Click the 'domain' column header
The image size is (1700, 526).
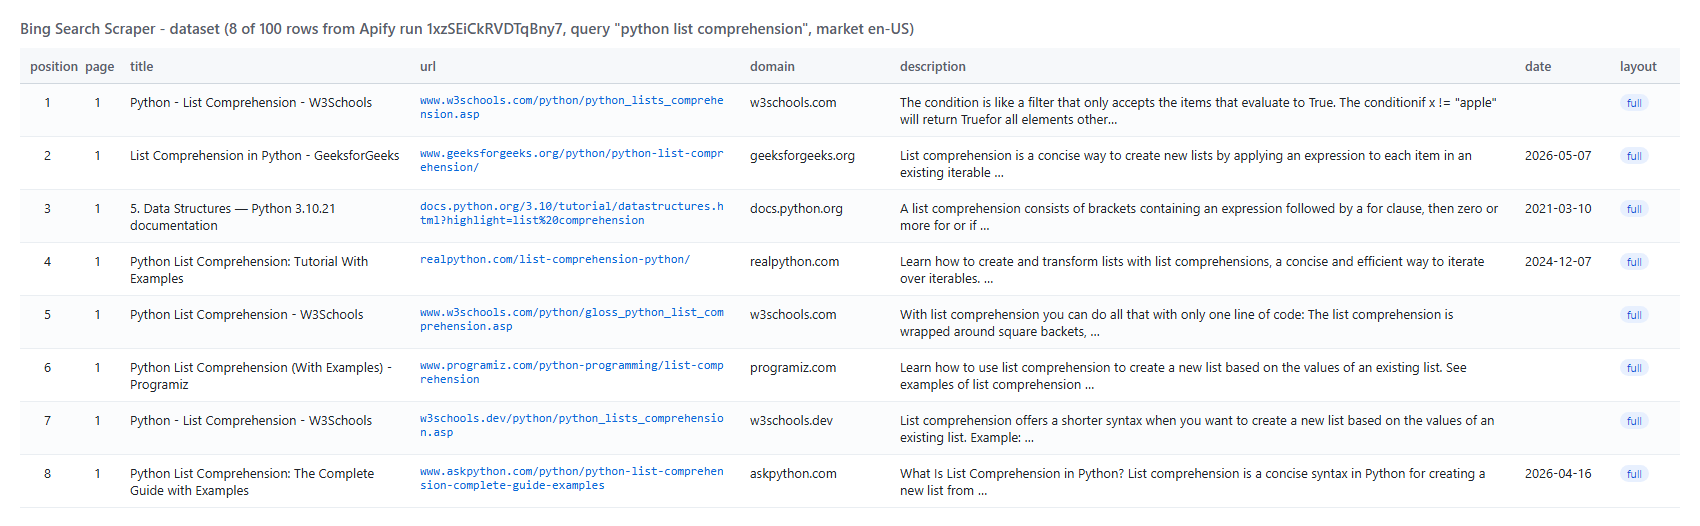pyautogui.click(x=772, y=67)
